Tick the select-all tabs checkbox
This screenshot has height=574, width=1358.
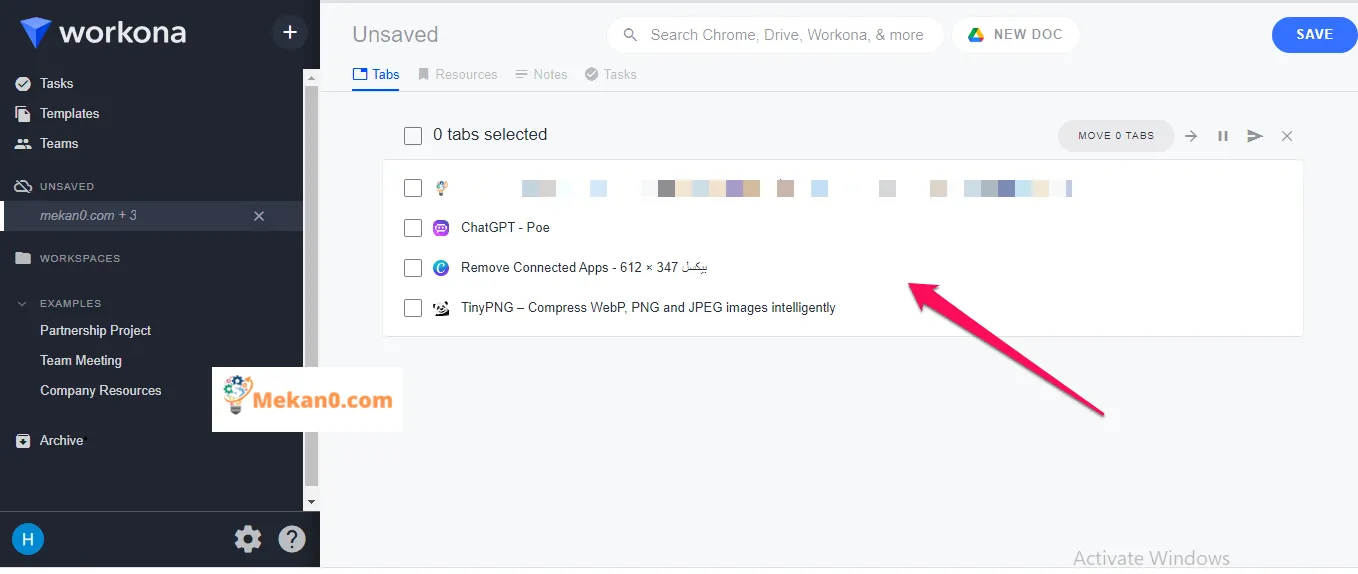413,135
